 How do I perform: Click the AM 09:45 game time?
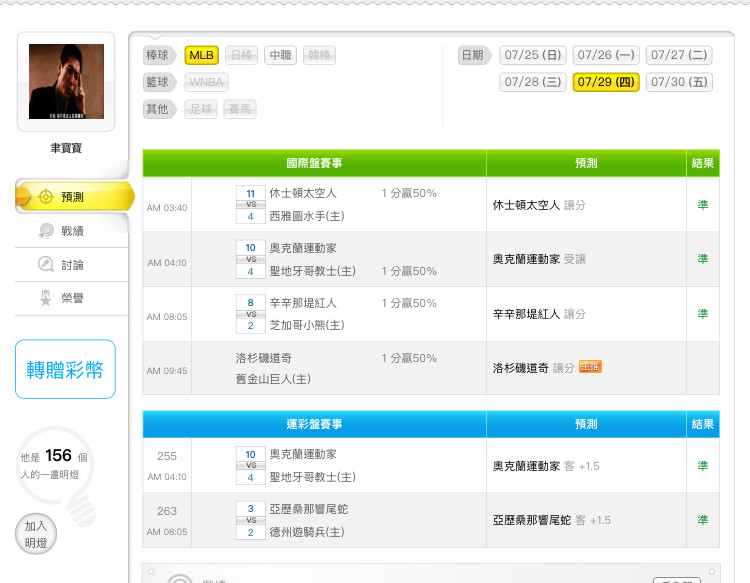[167, 371]
